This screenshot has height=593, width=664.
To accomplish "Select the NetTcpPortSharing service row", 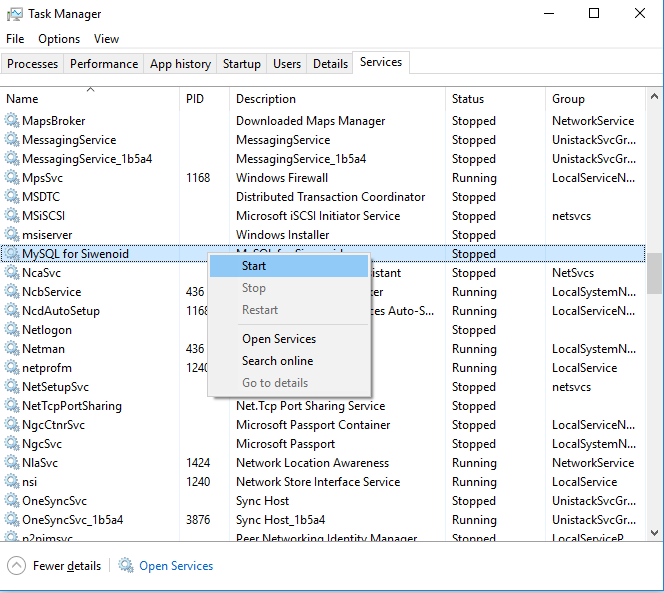I will tap(72, 406).
